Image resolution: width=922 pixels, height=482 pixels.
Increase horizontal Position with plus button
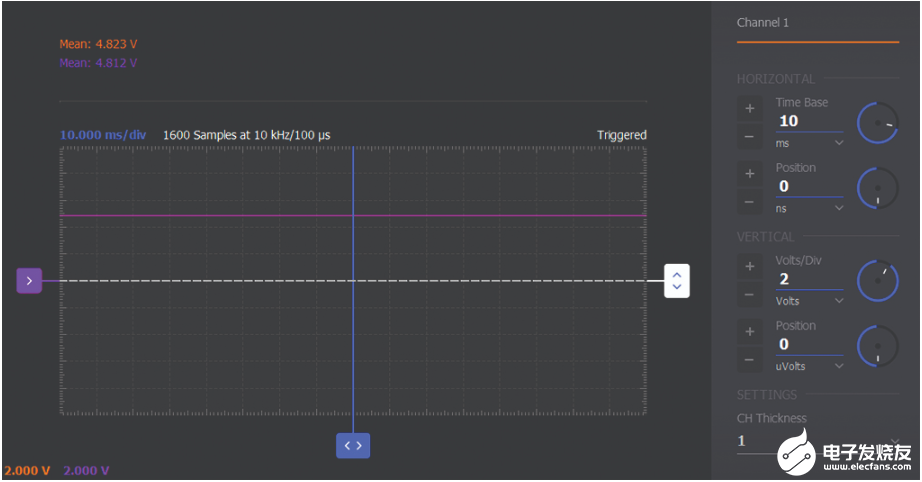point(750,174)
